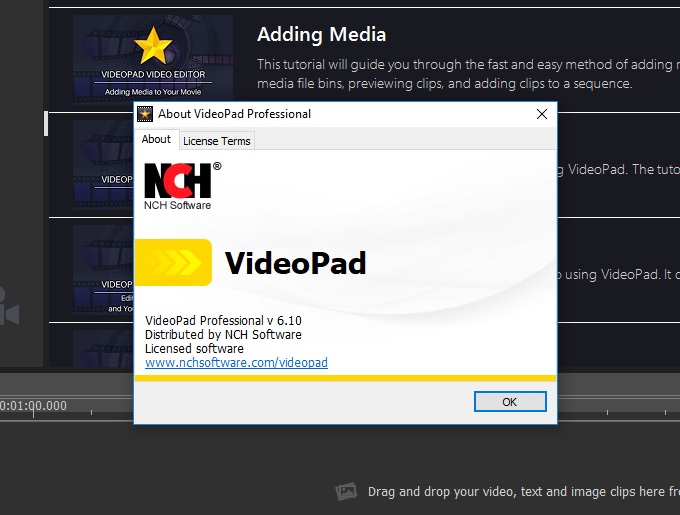Click the tutorial list scrollbar handle
This screenshot has height=515, width=680.
coord(46,124)
